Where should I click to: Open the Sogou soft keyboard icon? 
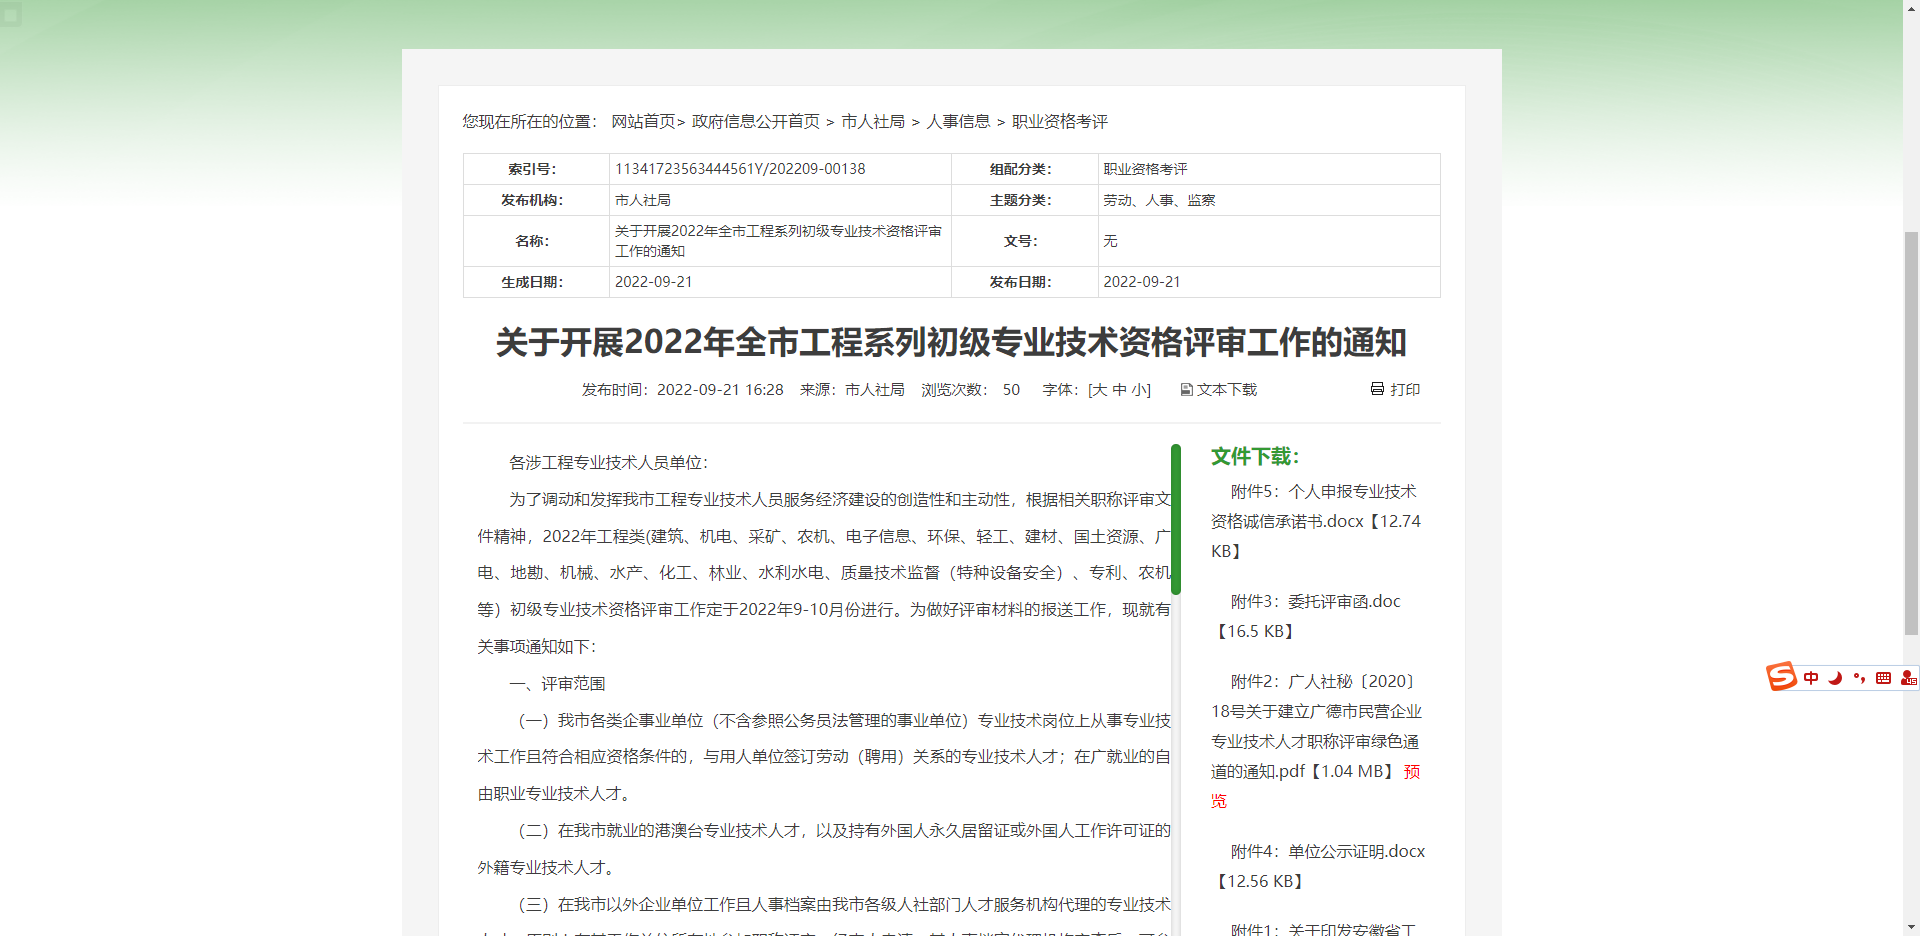click(x=1883, y=678)
